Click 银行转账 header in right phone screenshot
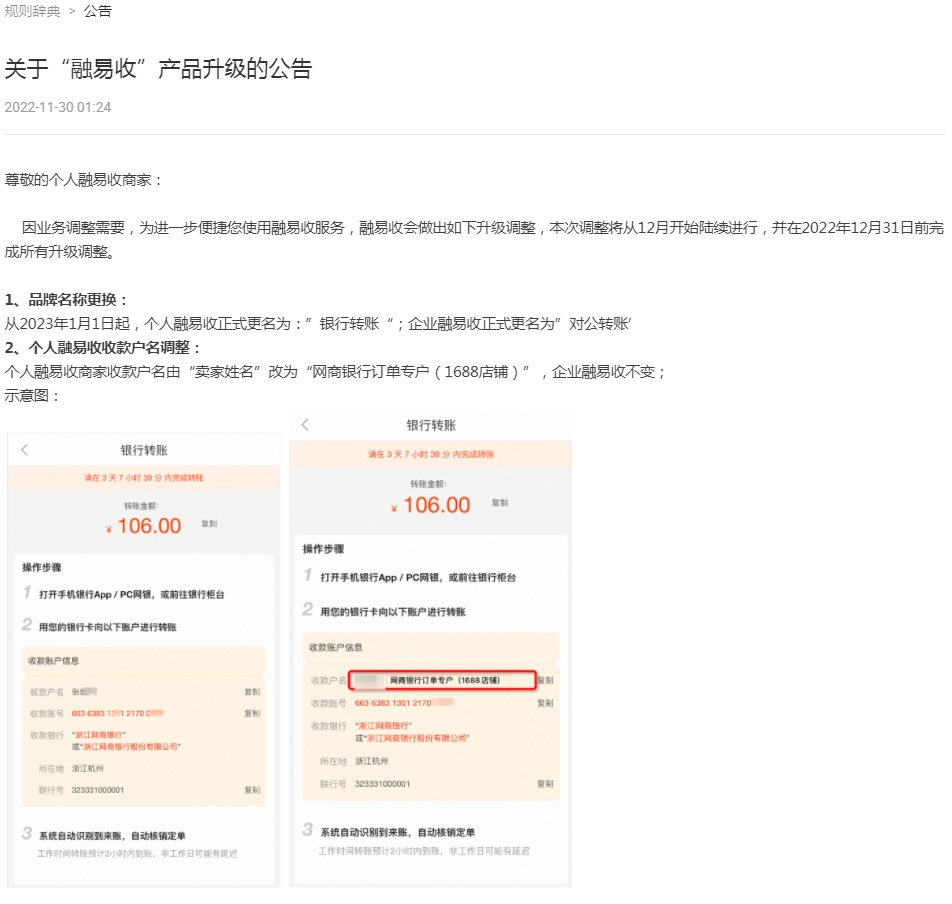The width and height of the screenshot is (952, 904). [431, 426]
